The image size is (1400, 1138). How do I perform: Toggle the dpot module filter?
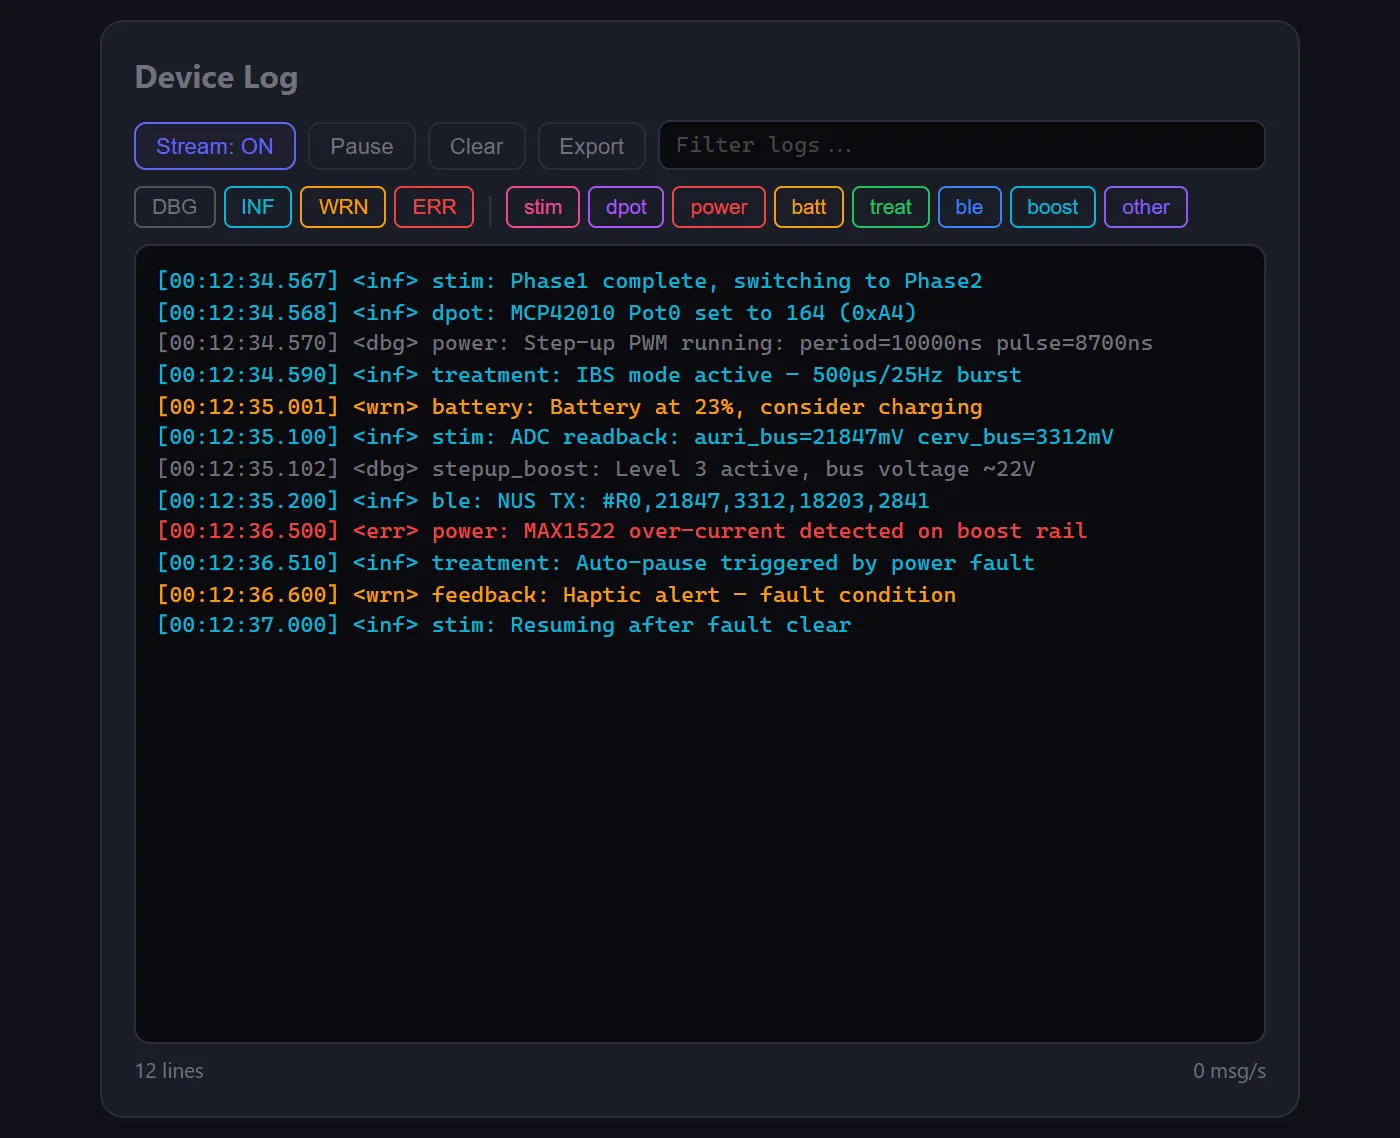[x=626, y=207]
